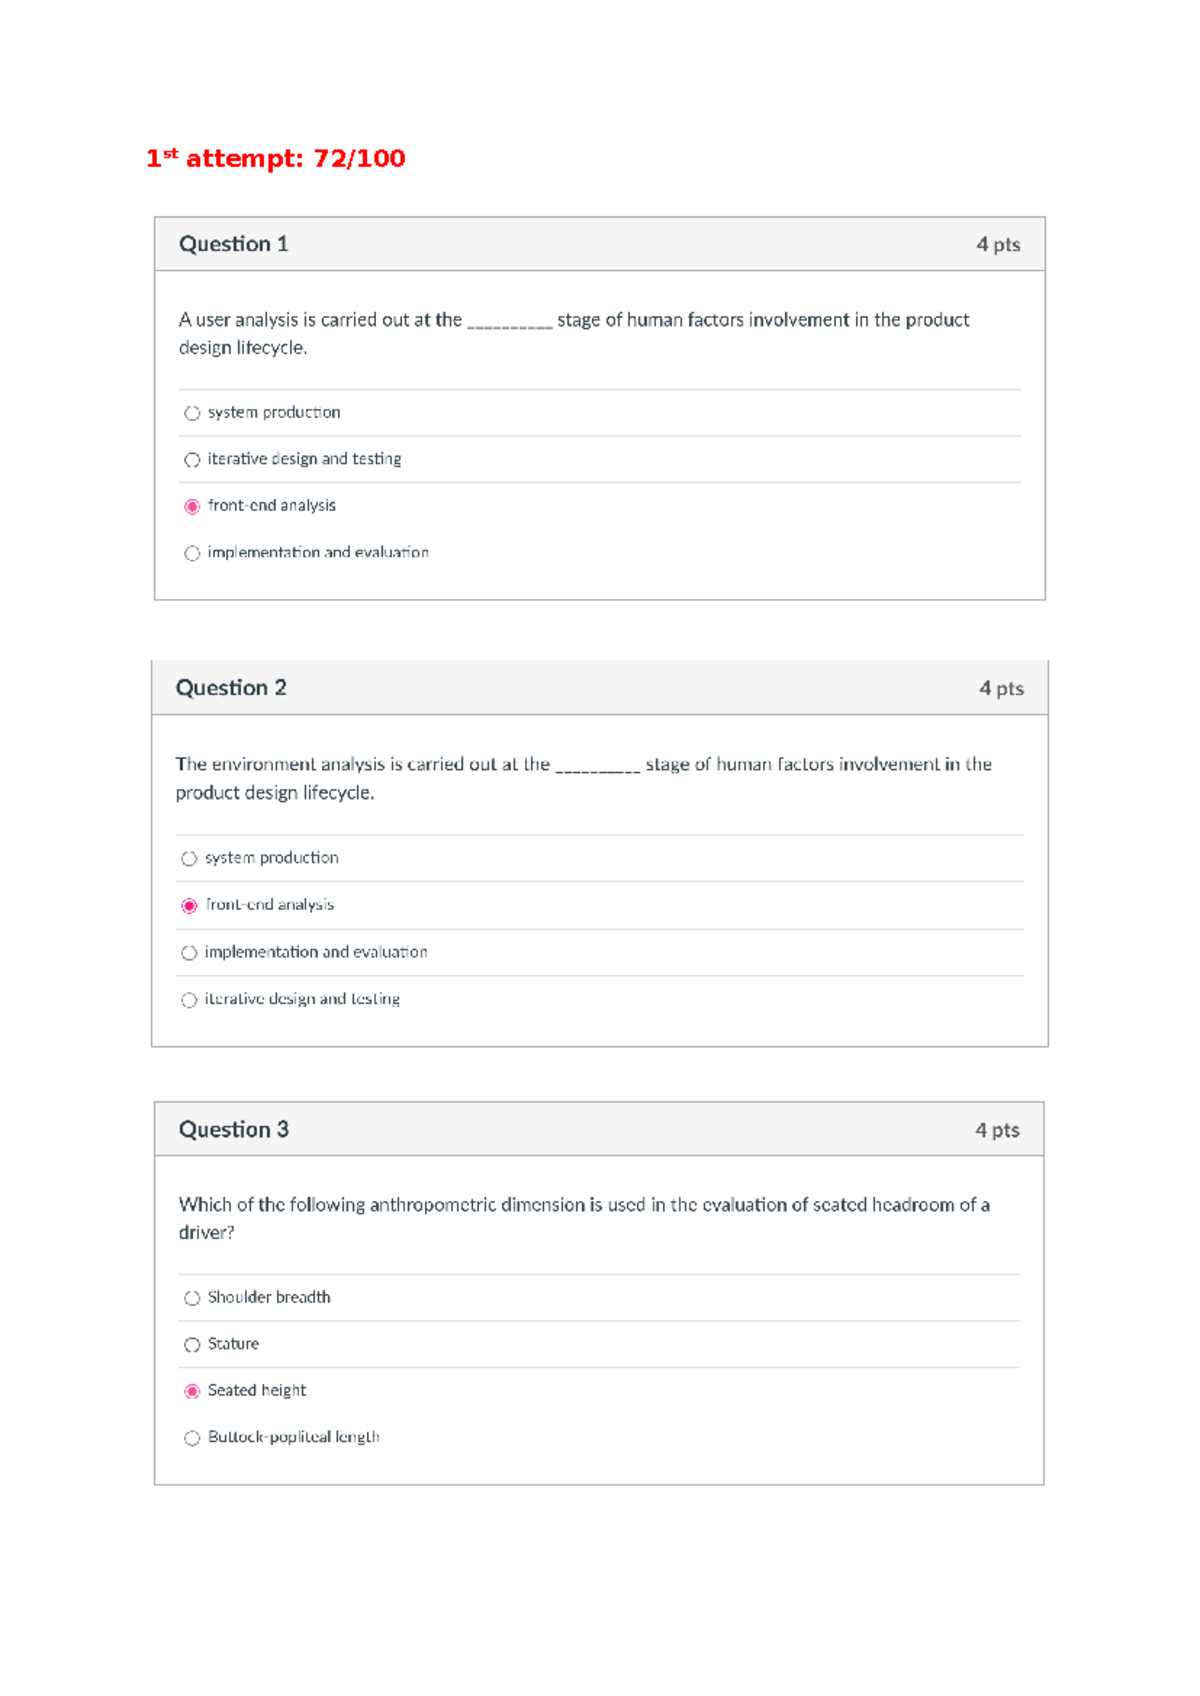Pick "iterative design and testing" under Question 2
The width and height of the screenshot is (1200, 1696).
pyautogui.click(x=189, y=1000)
